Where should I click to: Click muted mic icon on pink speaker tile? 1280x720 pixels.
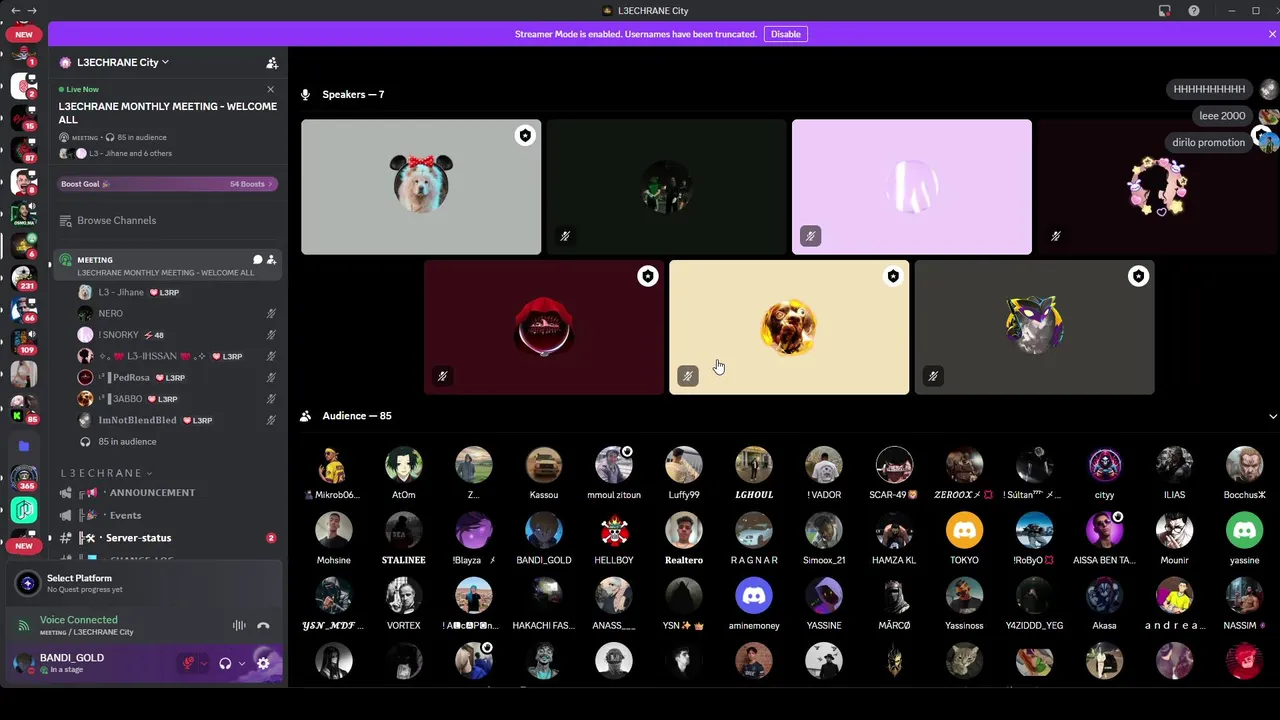point(810,236)
